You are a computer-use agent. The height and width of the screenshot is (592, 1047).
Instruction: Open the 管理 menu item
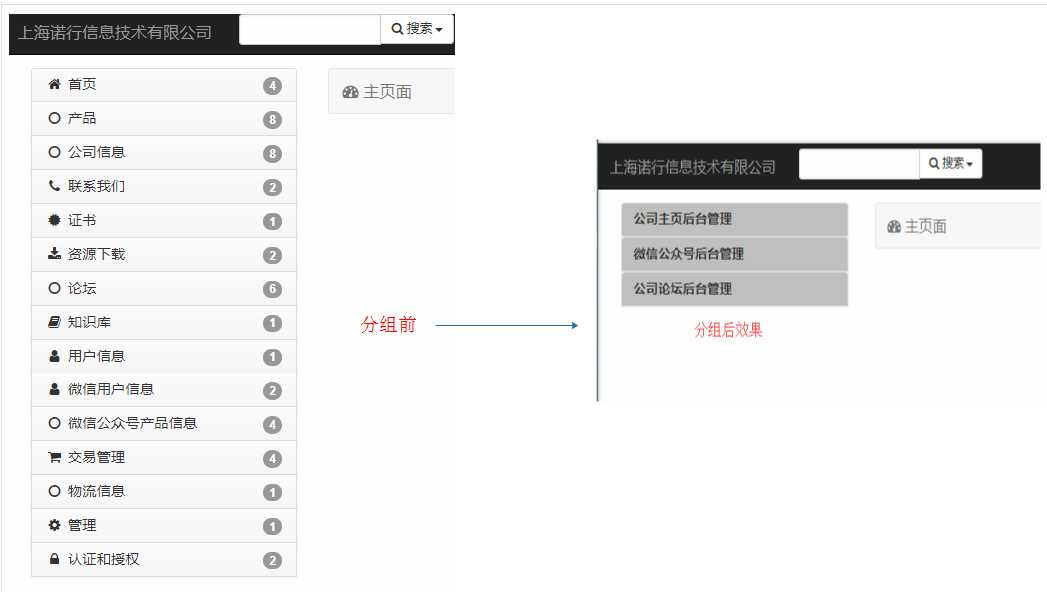pyautogui.click(x=164, y=526)
